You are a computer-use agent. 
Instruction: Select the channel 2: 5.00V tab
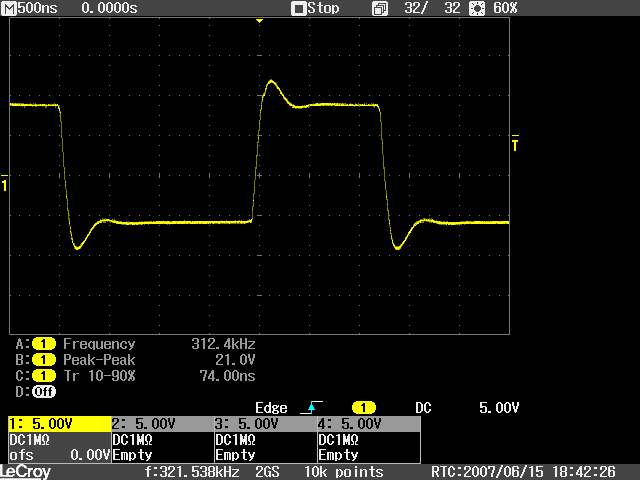tap(163, 424)
